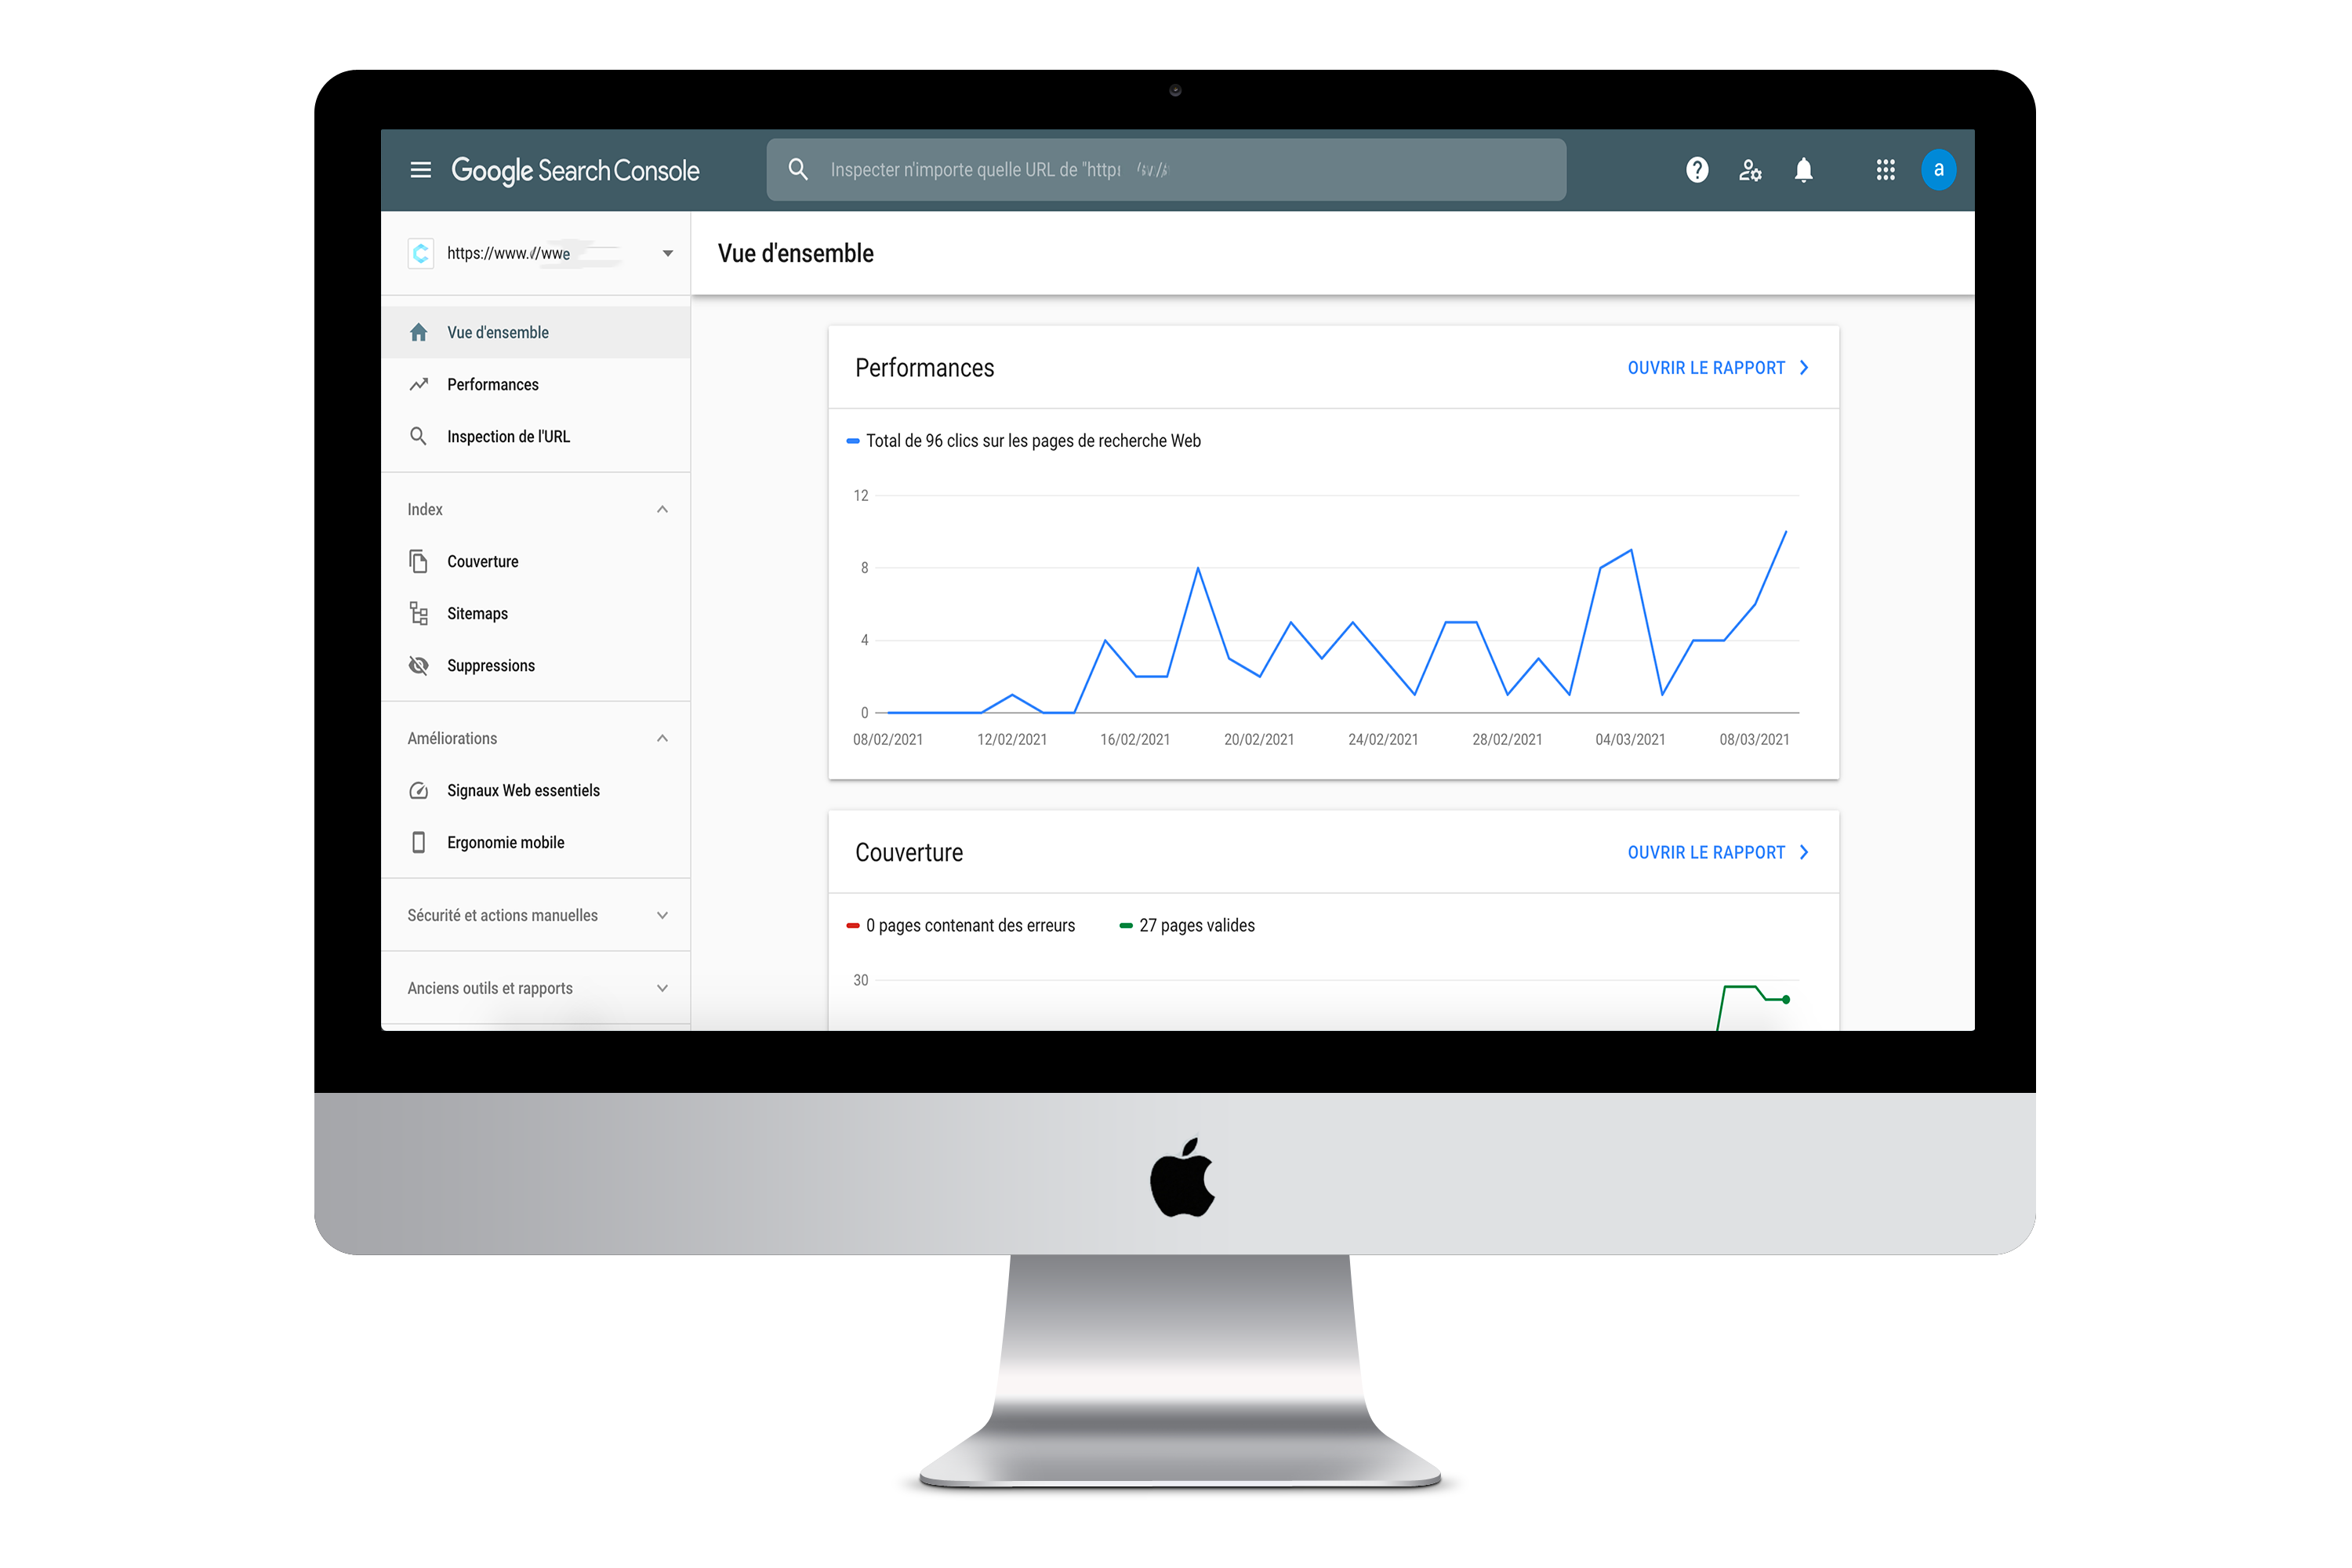This screenshot has width=2352, height=1568.
Task: Click the Ergonomie mobile icon
Action: 422,842
